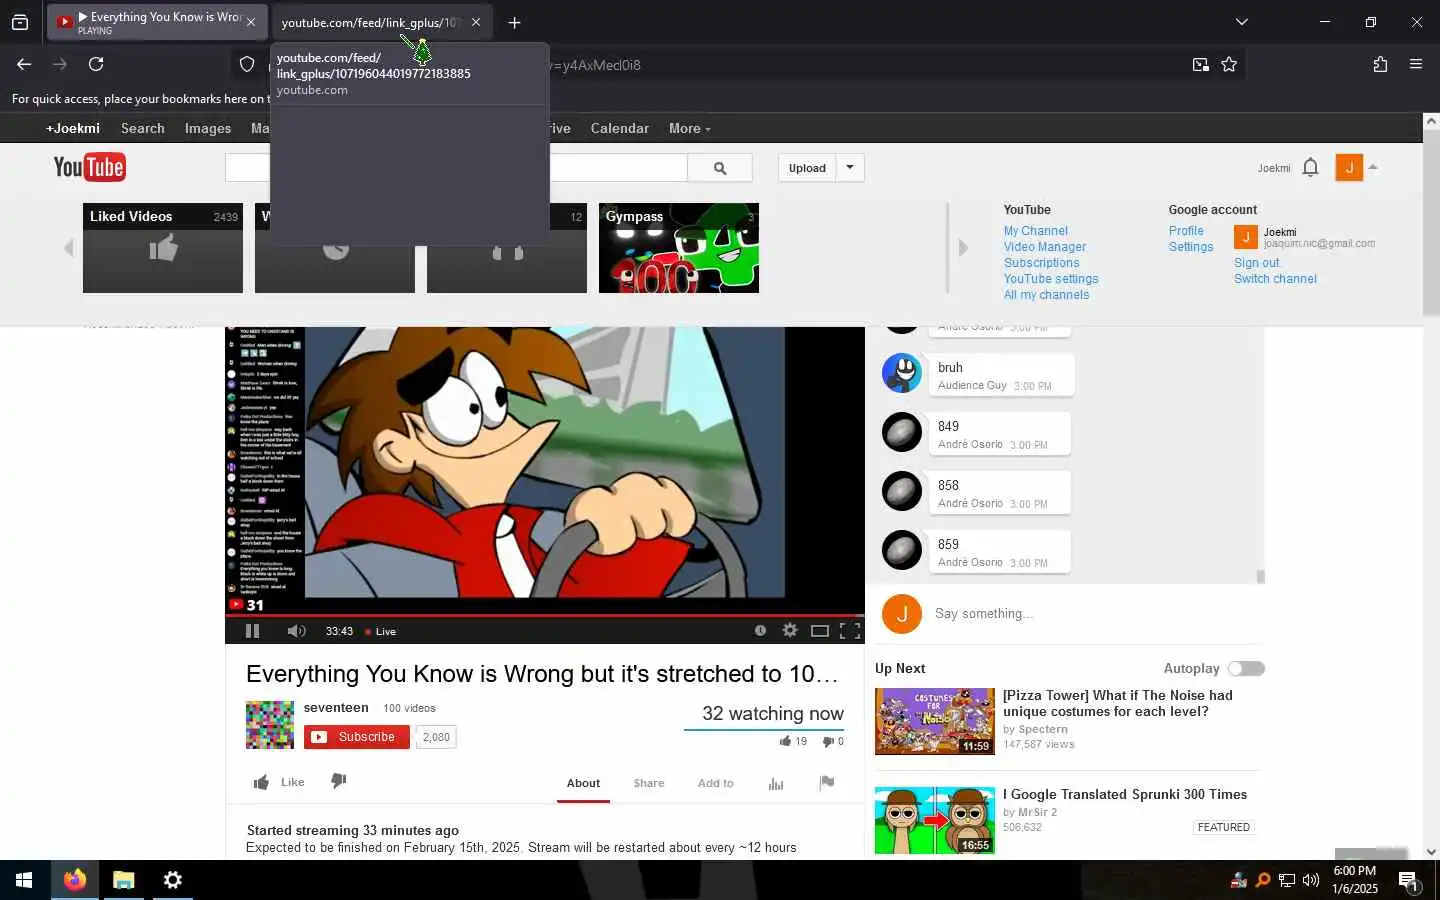
Task: Toggle the Autoplay switch
Action: click(1246, 668)
